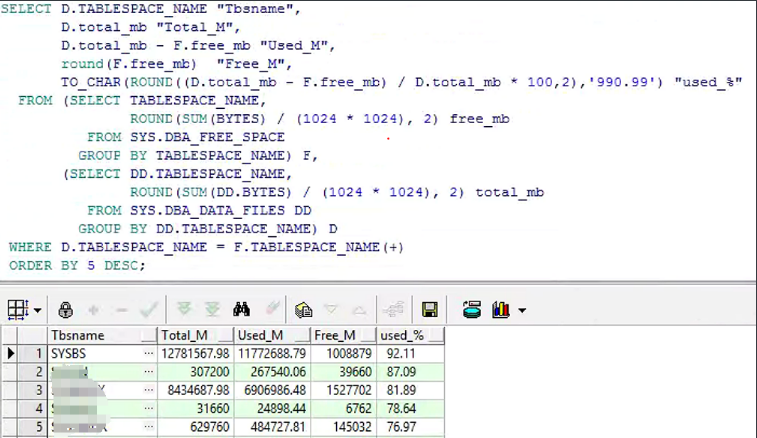The height and width of the screenshot is (438, 757).
Task: Click the WHERE keyword in the SQL editor
Action: coord(30,247)
